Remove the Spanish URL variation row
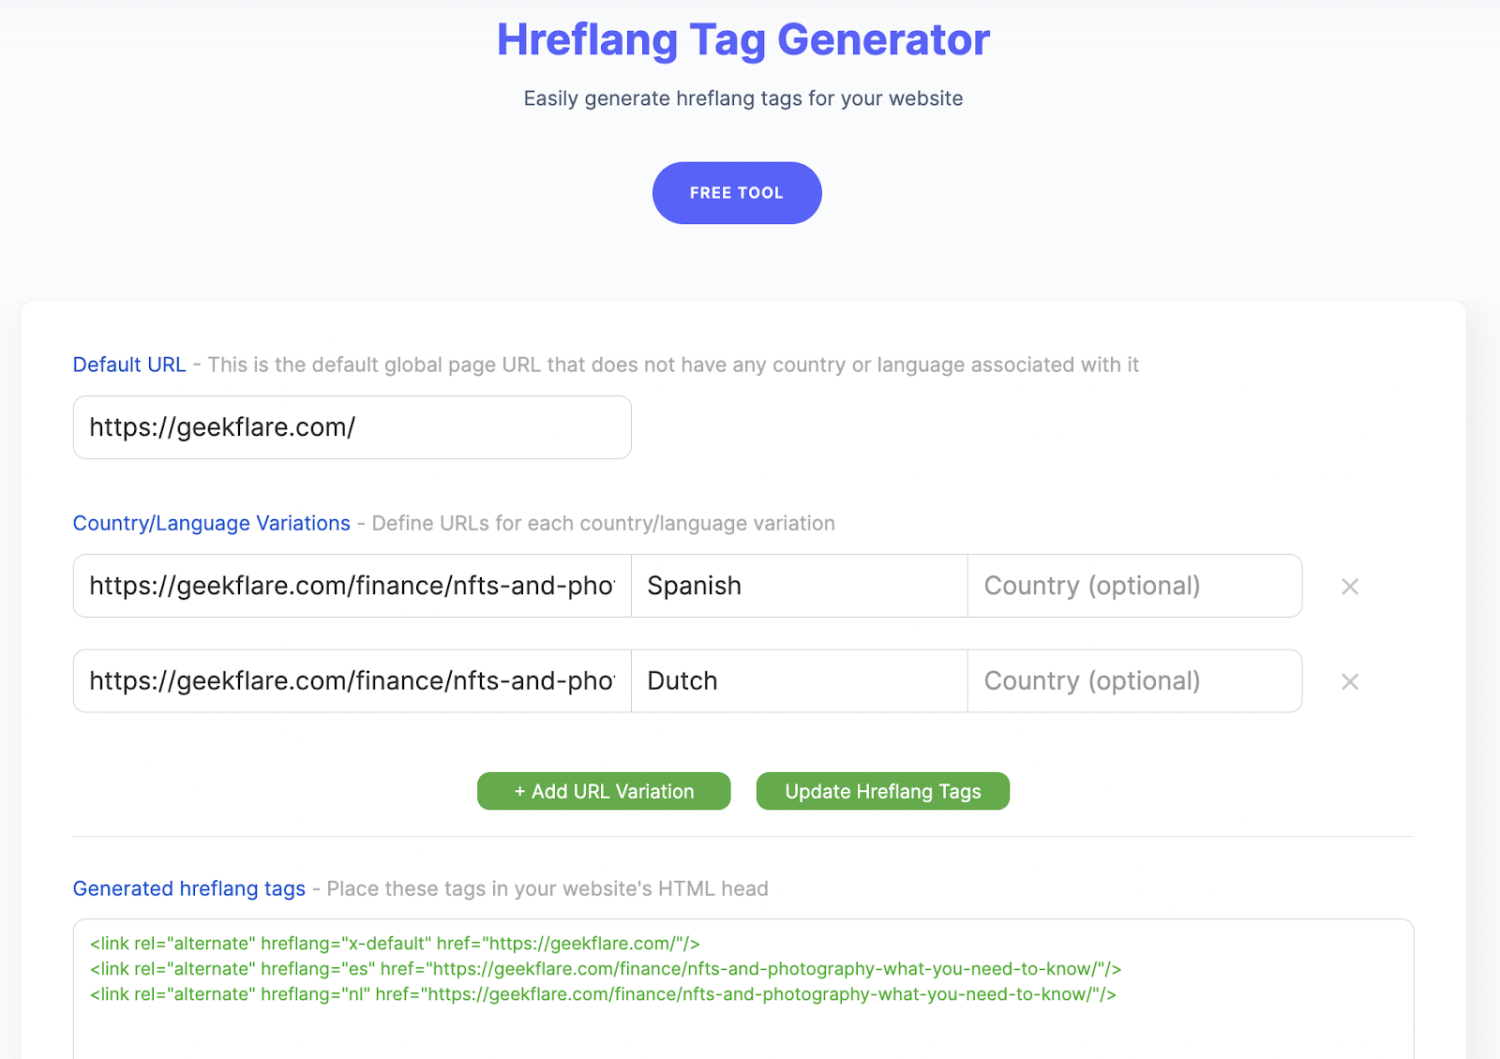The image size is (1500, 1059). point(1349,587)
